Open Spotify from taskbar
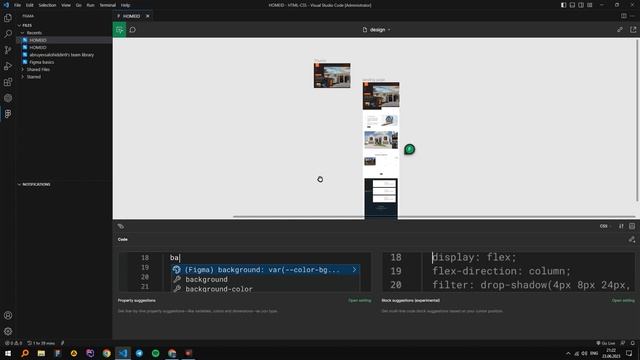Viewport: 640px width, 360px height. click(x=156, y=353)
